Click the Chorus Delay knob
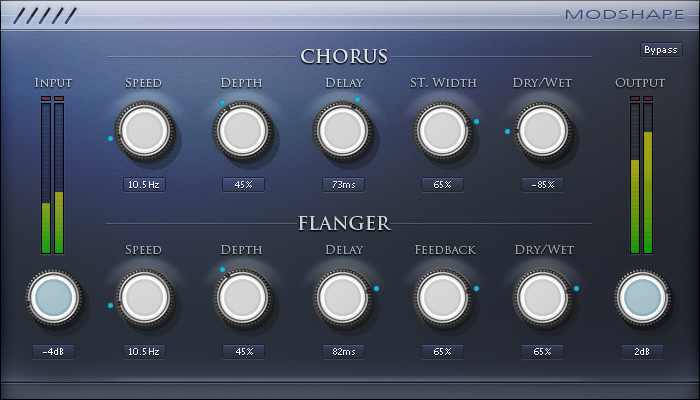 pos(343,130)
